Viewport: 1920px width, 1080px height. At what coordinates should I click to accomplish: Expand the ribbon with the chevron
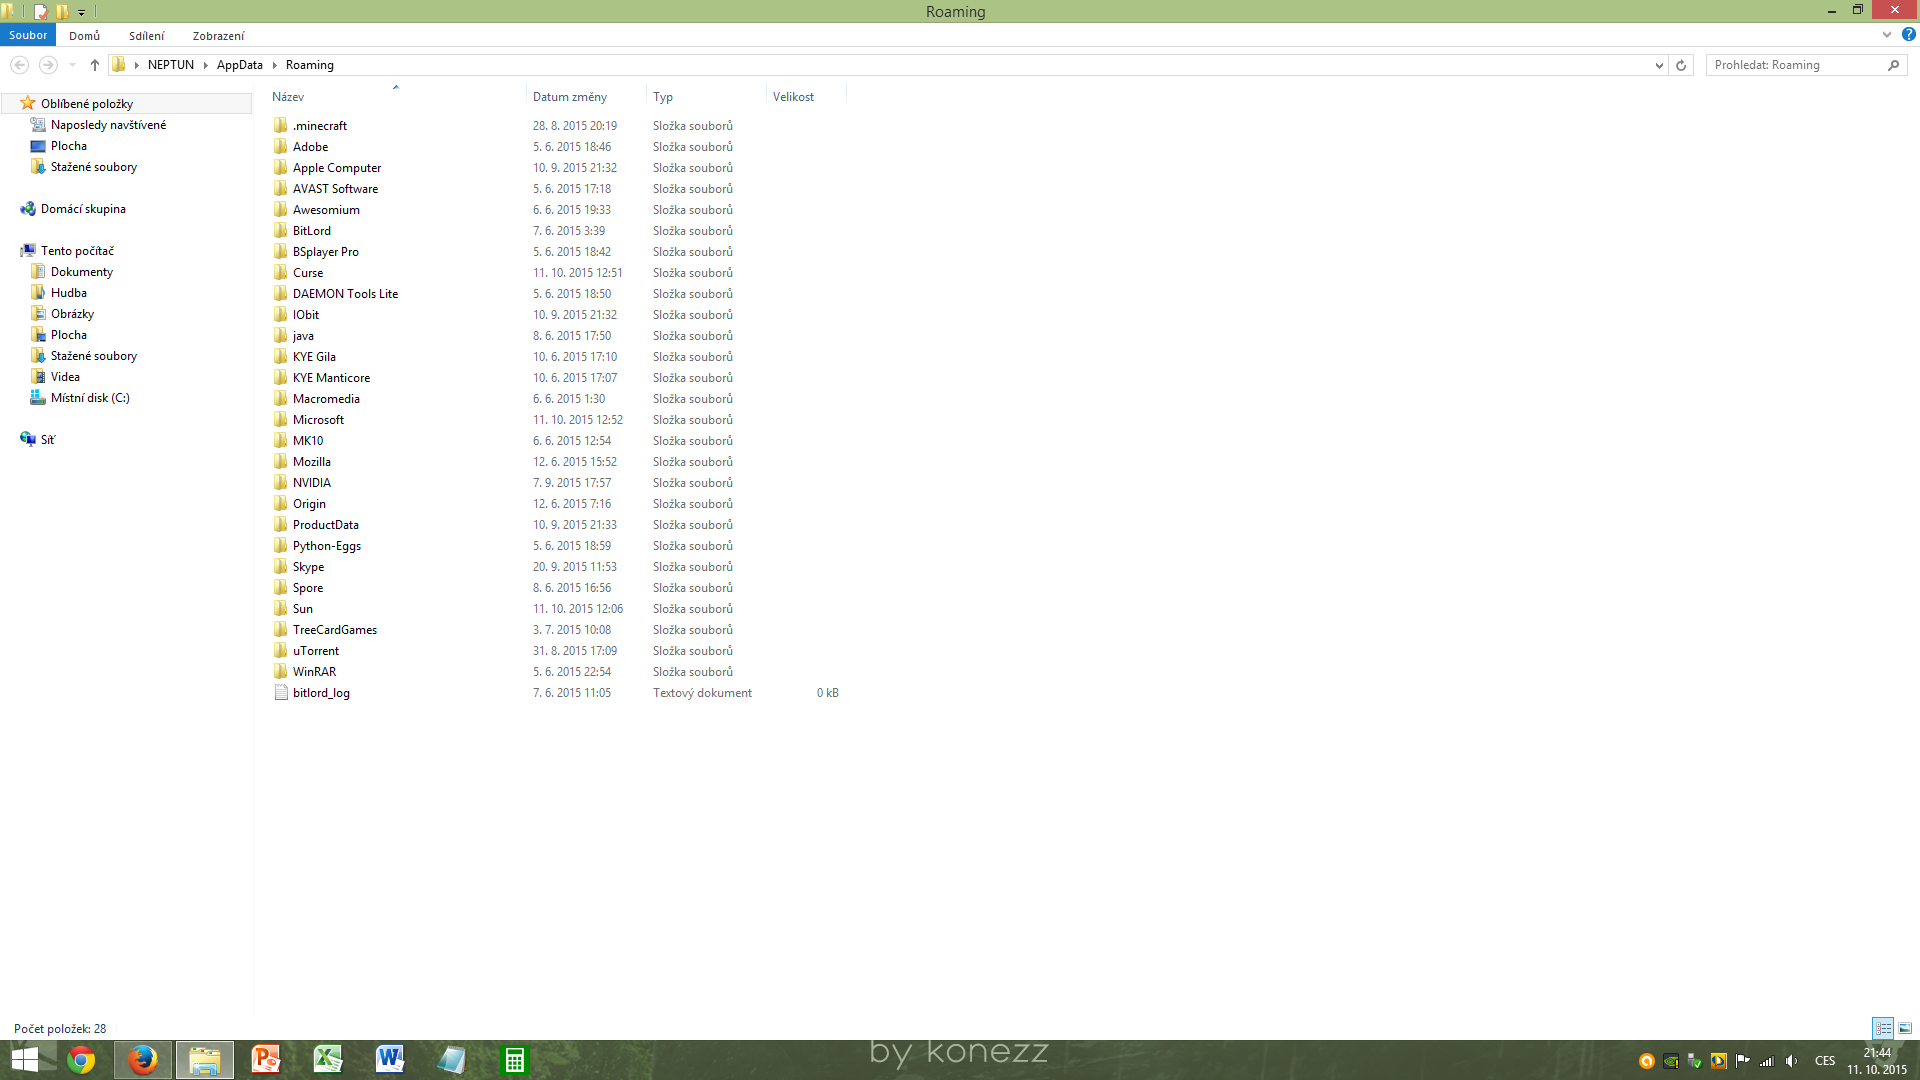click(x=1887, y=34)
